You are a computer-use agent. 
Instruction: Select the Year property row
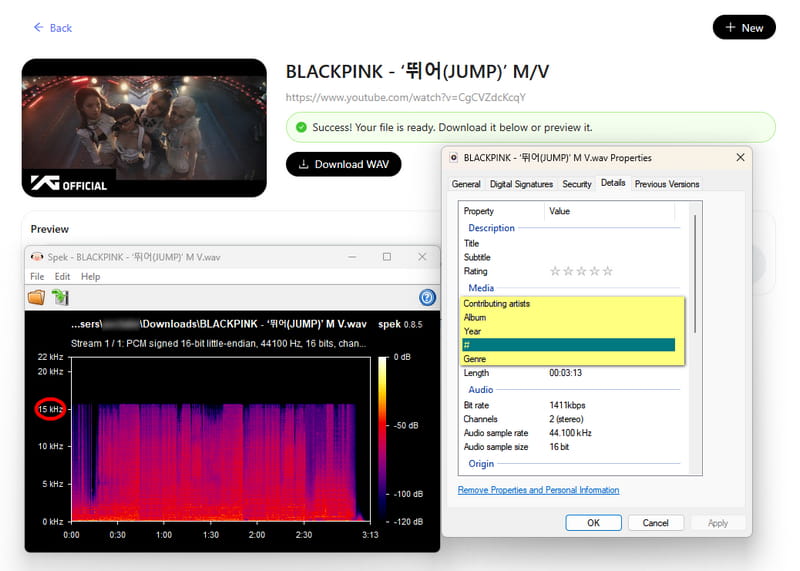click(x=571, y=331)
